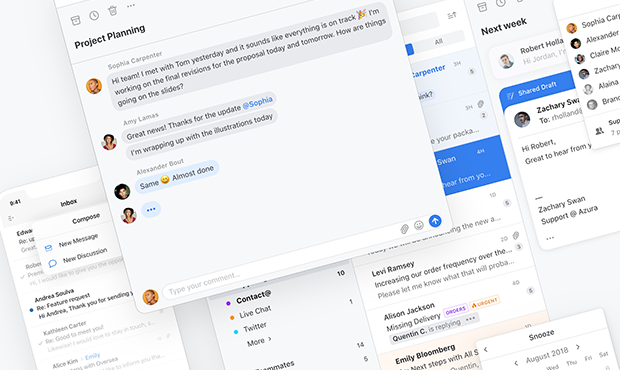
Task: Click Alexander Bout's avatar in the chat
Action: [122, 191]
